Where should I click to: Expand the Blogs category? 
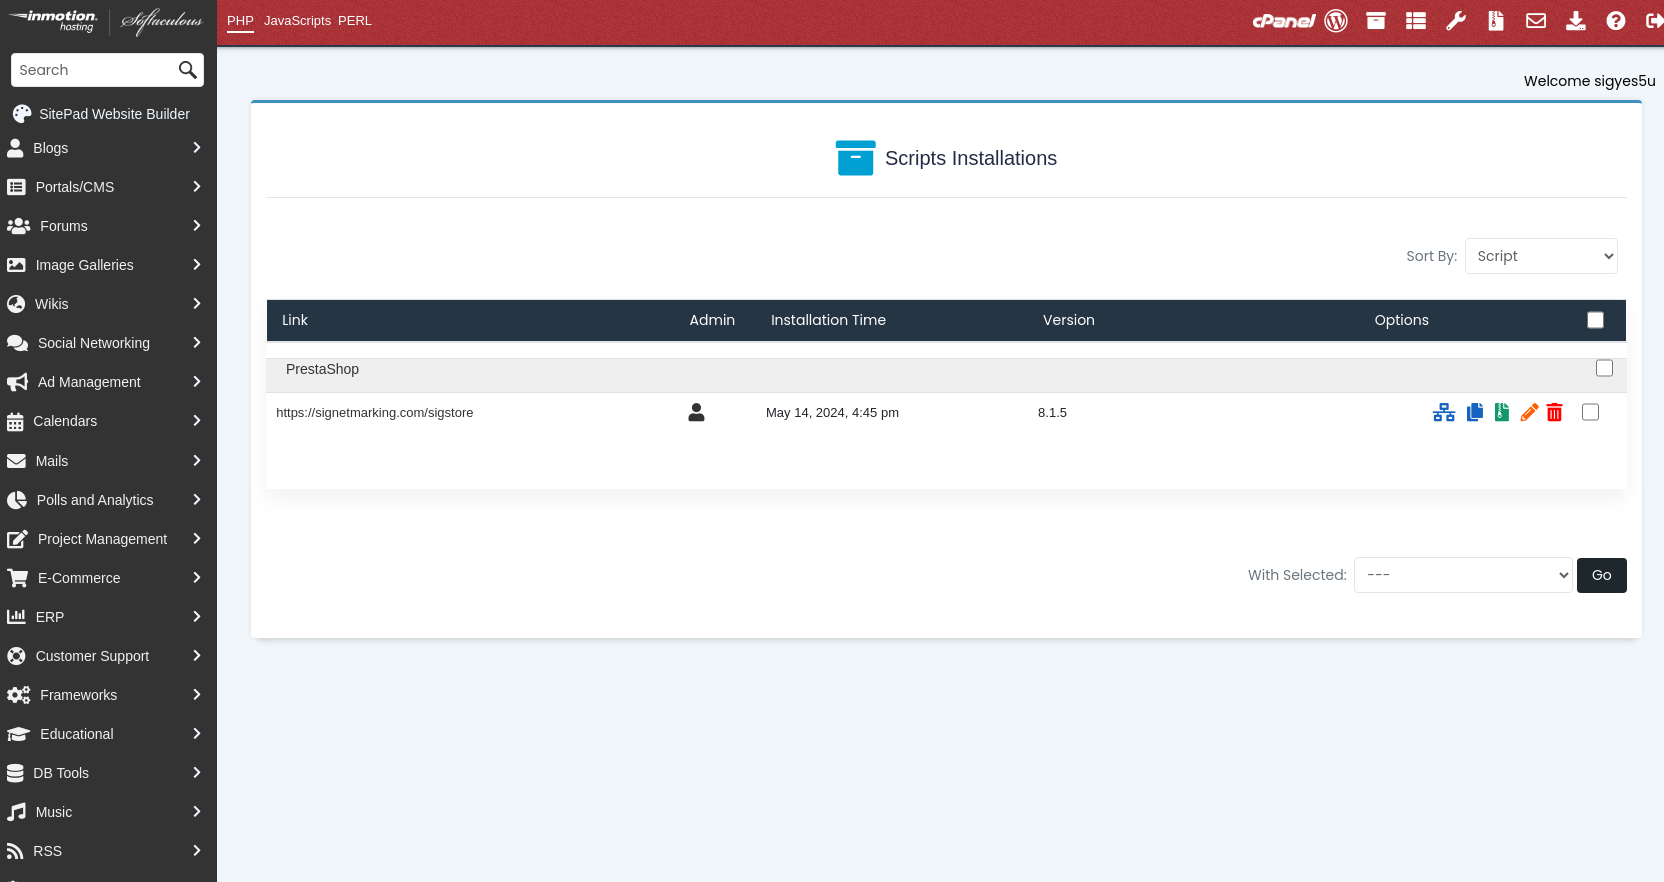[x=108, y=148]
